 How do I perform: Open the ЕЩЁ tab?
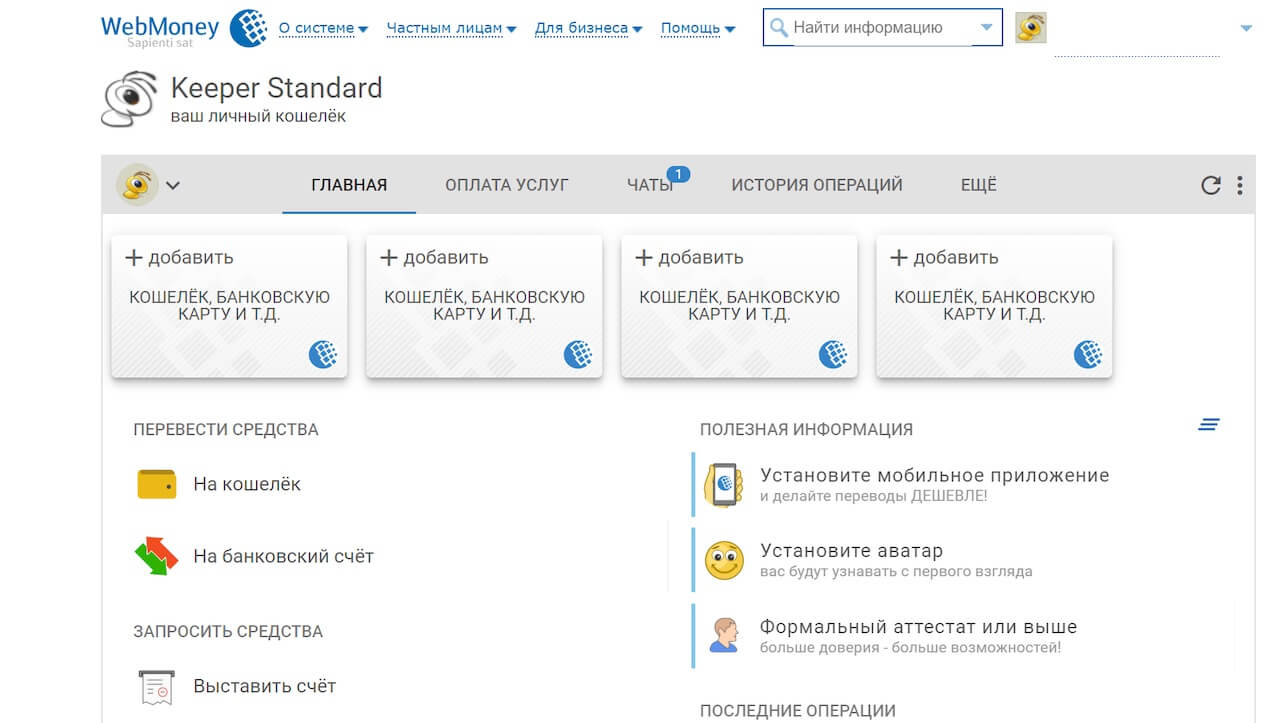pos(979,185)
